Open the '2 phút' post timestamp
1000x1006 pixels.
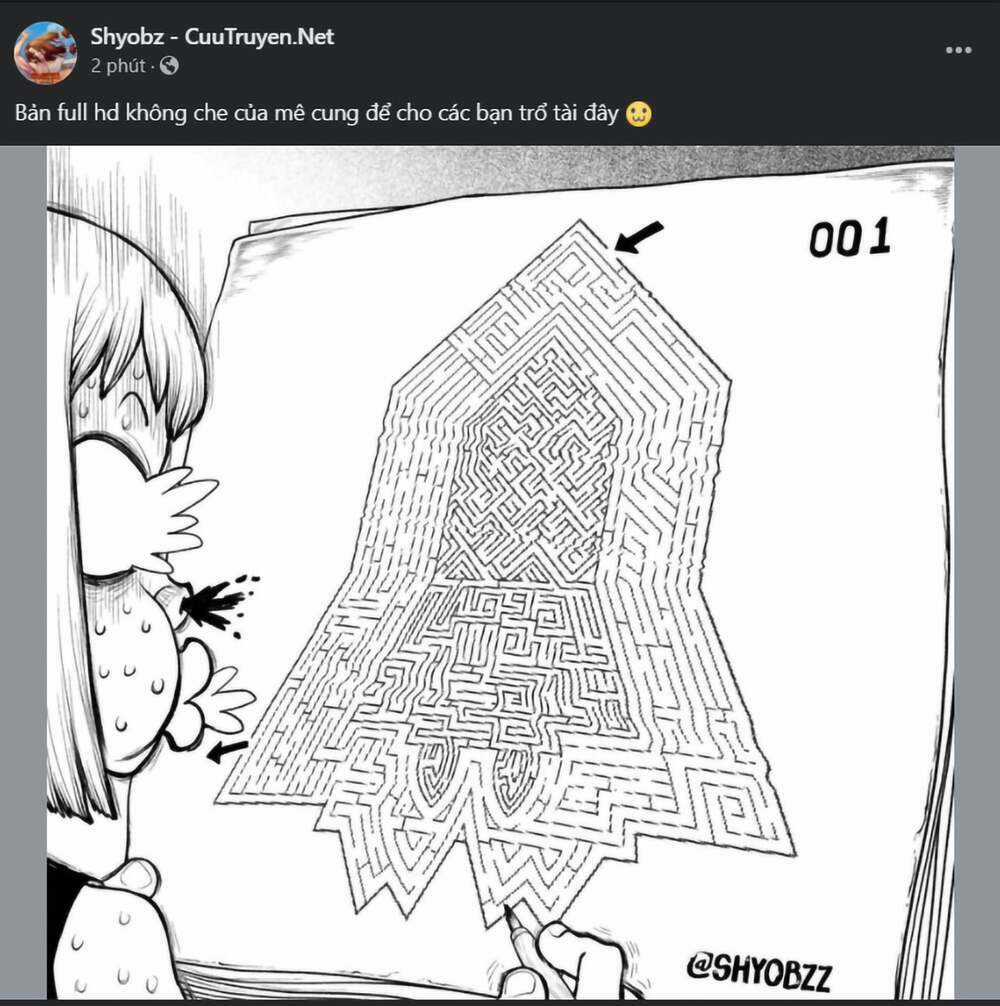tap(118, 65)
